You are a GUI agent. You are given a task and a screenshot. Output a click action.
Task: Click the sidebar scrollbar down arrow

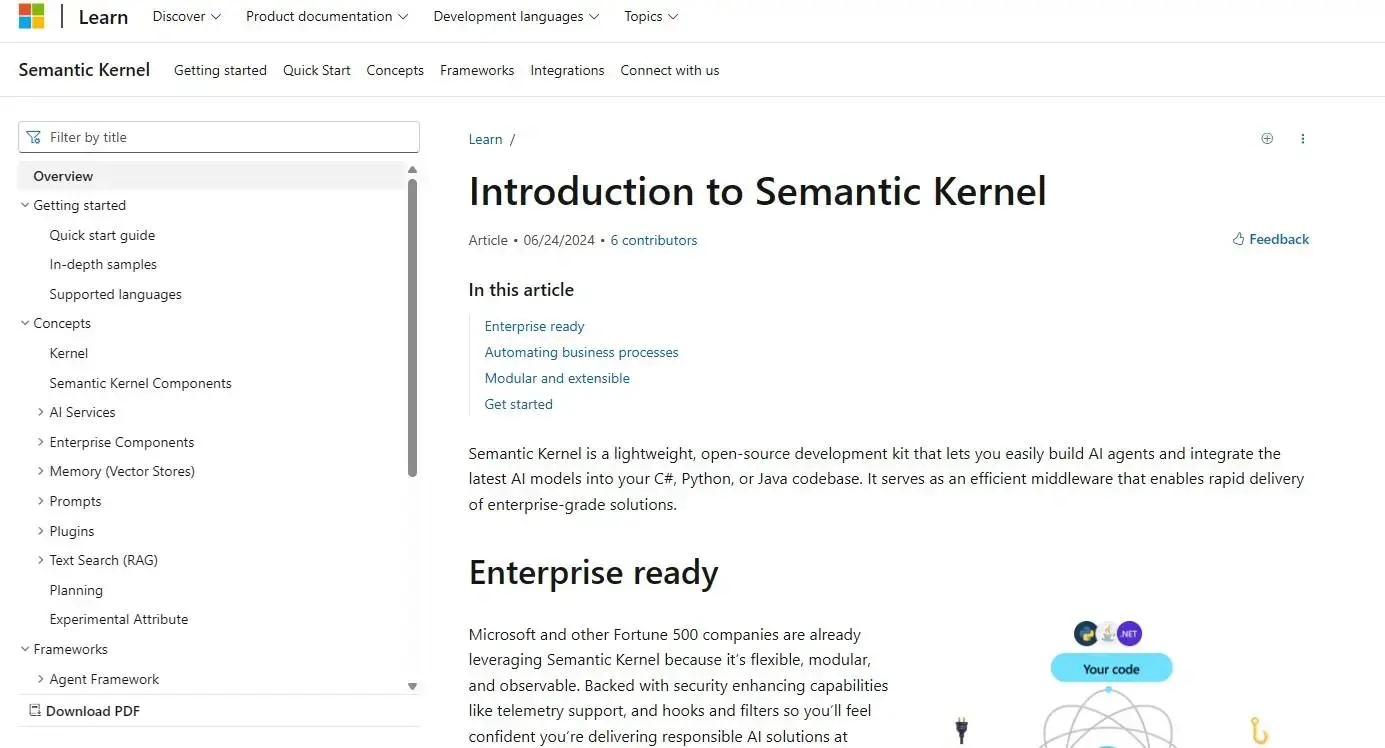412,686
